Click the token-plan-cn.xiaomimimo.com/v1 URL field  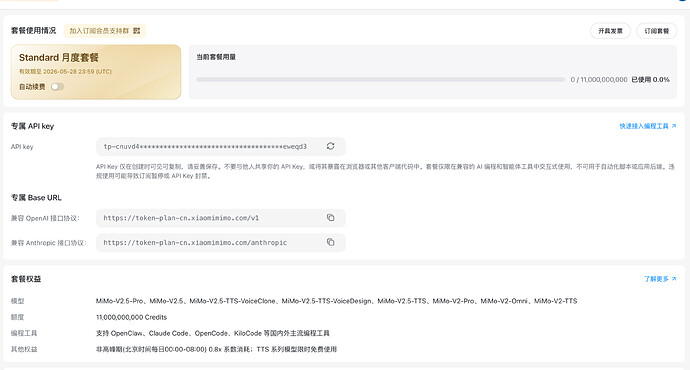(220, 218)
